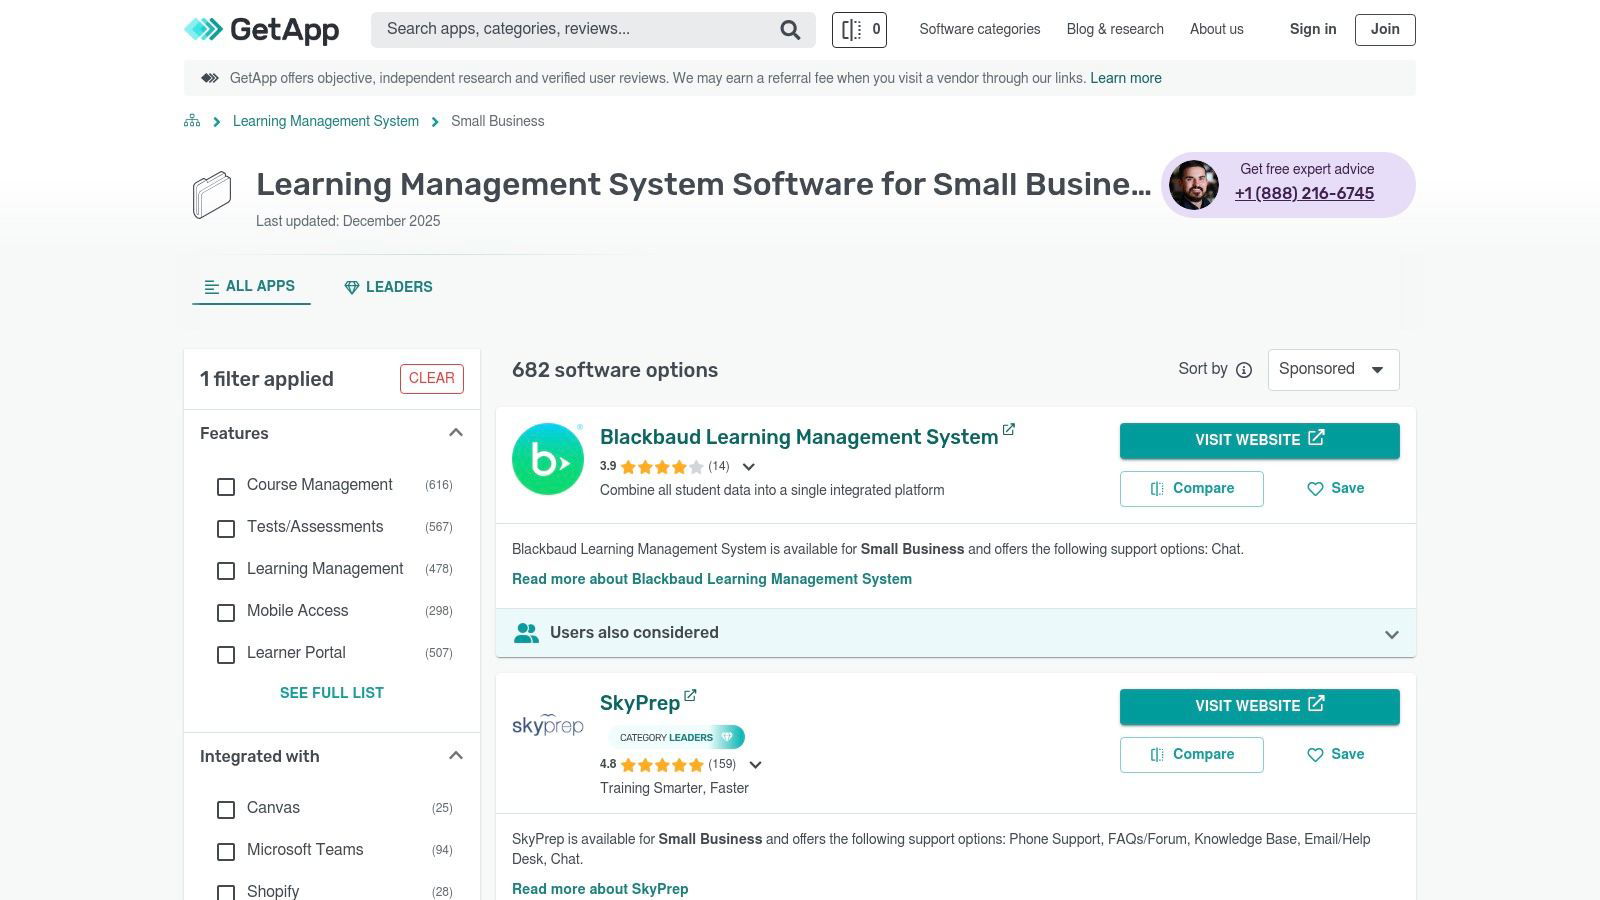
Task: Open Blackbaud logo thumbnail
Action: tap(548, 459)
